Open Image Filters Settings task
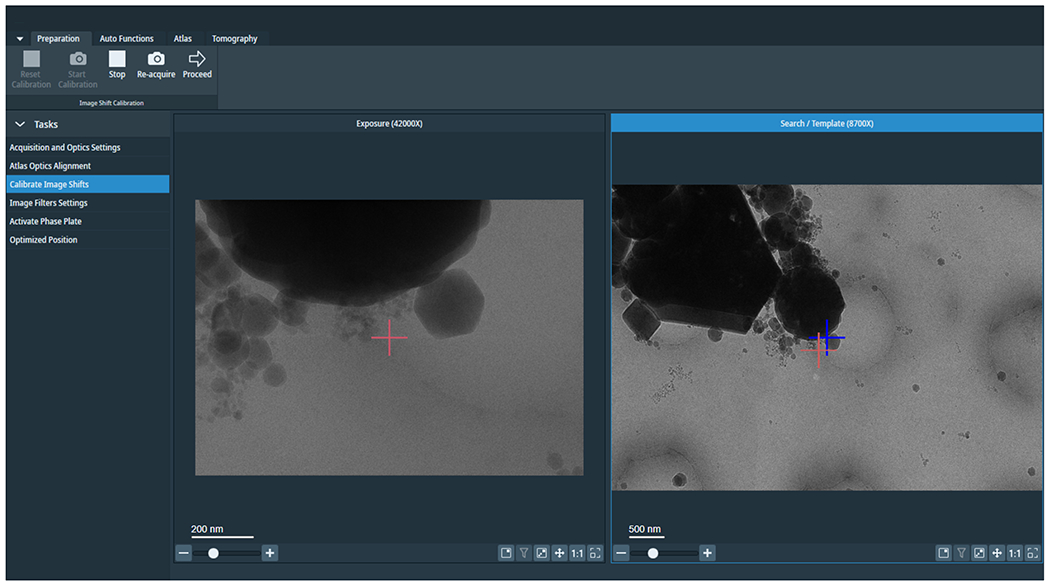This screenshot has height=585, width=1050. coord(48,203)
